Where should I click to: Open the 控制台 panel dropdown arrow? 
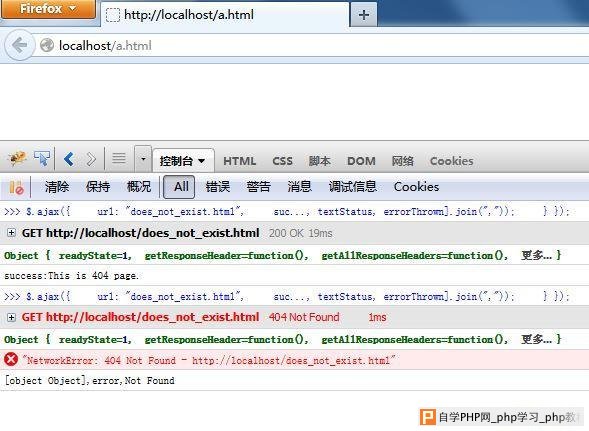pos(202,161)
